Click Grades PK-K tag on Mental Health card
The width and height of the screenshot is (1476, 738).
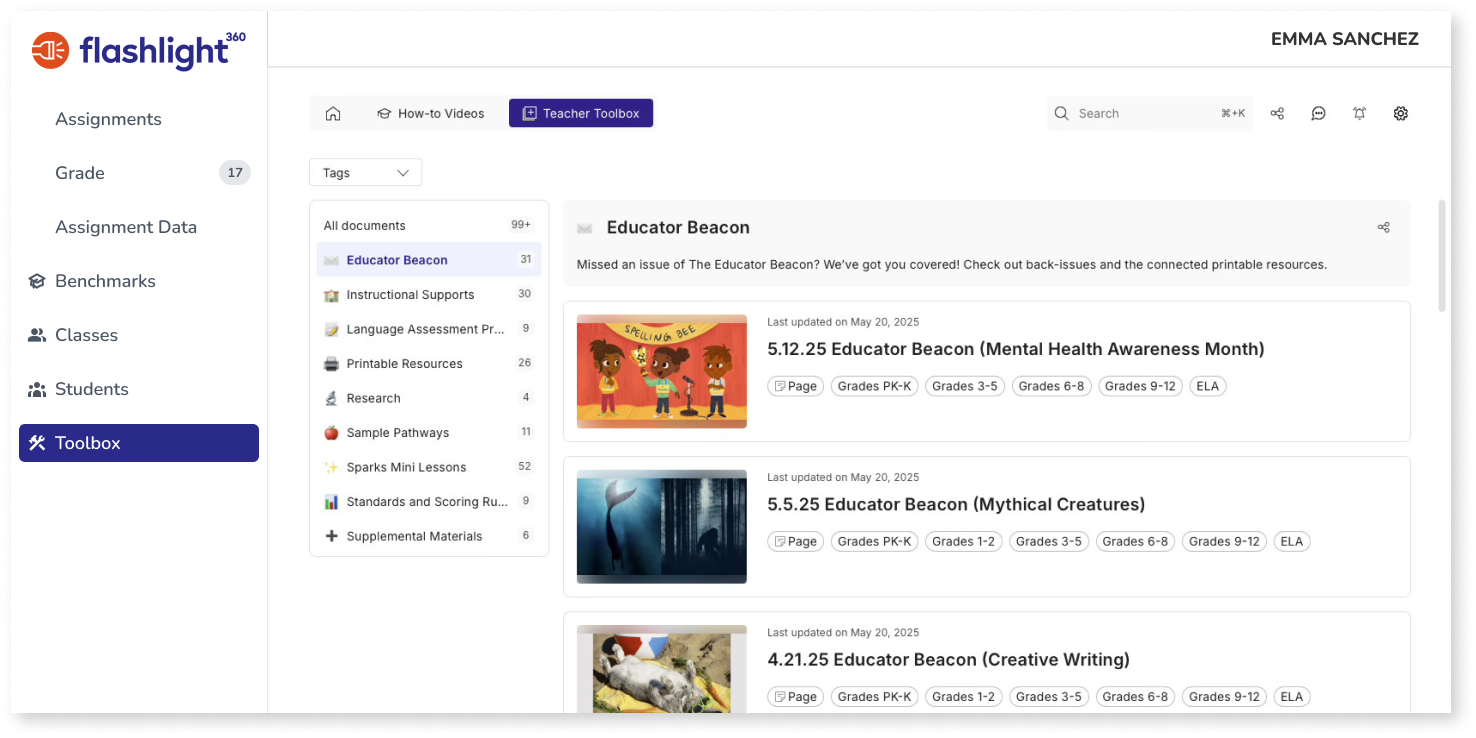tap(875, 386)
